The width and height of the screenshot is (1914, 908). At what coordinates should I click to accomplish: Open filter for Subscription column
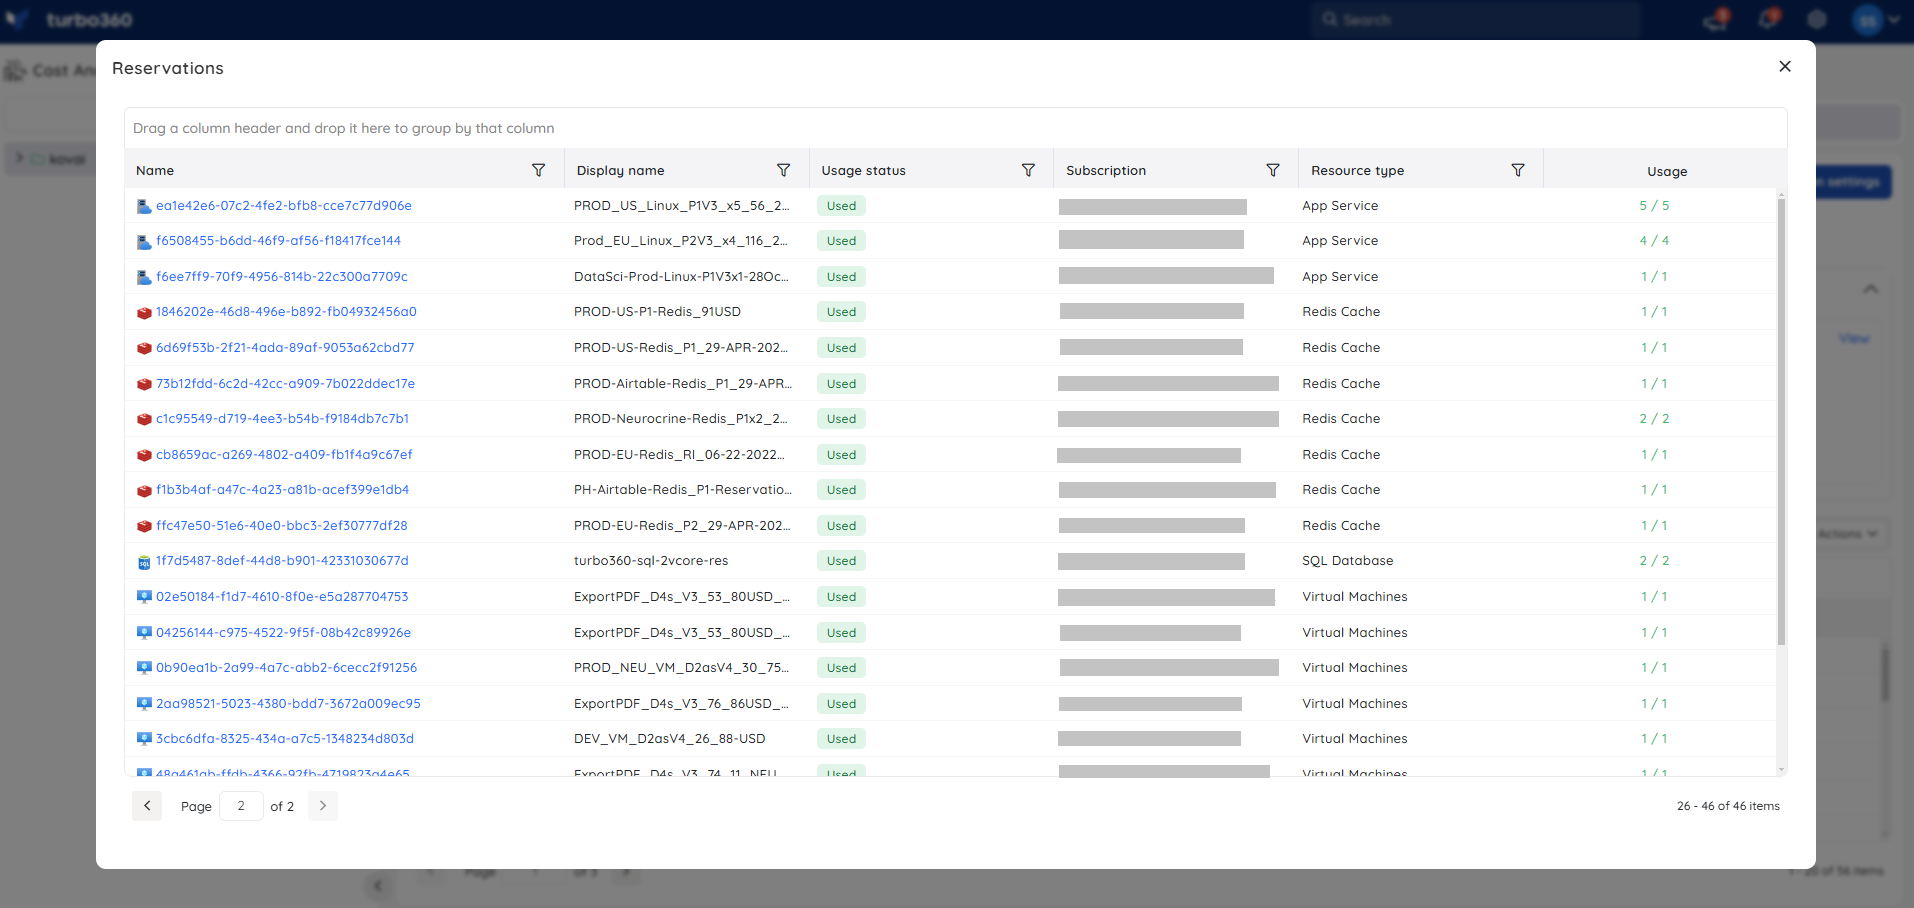[1273, 170]
